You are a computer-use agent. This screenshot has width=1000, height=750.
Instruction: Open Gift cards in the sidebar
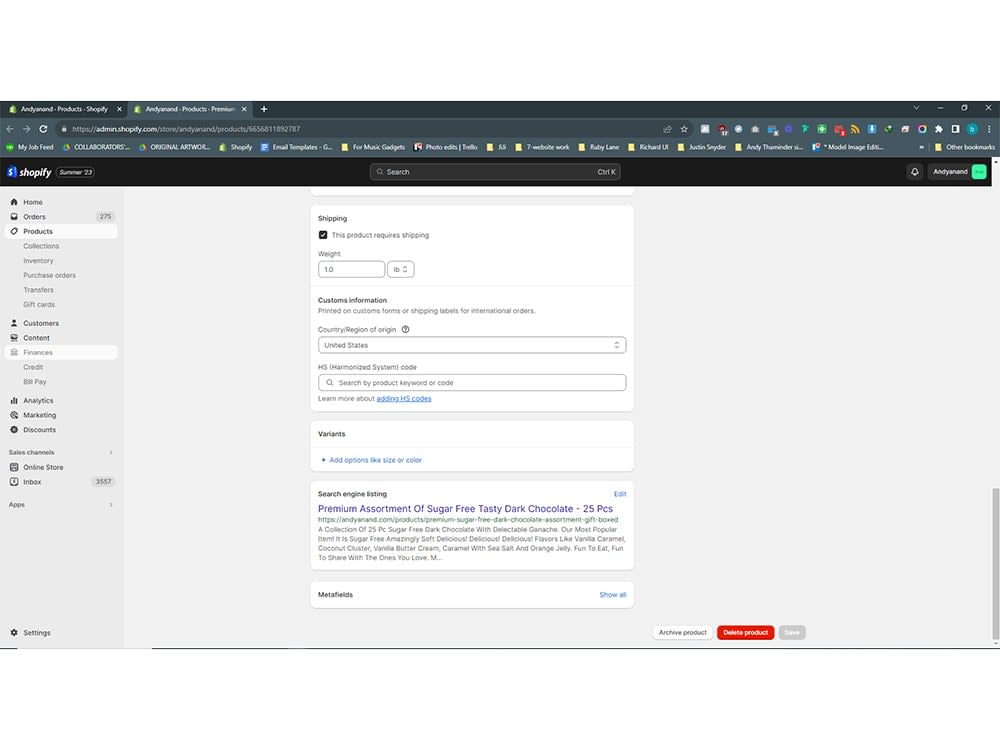pyautogui.click(x=39, y=305)
